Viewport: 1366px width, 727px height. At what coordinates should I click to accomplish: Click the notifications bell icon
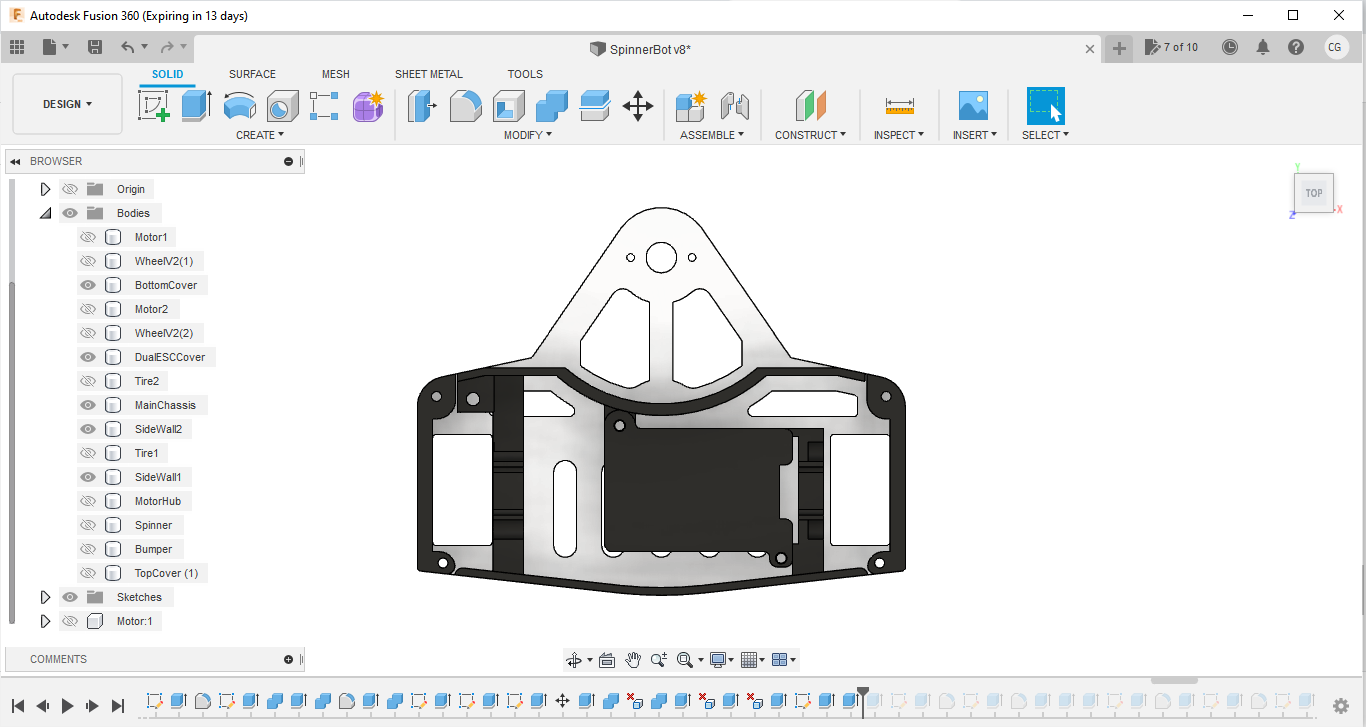click(1262, 46)
